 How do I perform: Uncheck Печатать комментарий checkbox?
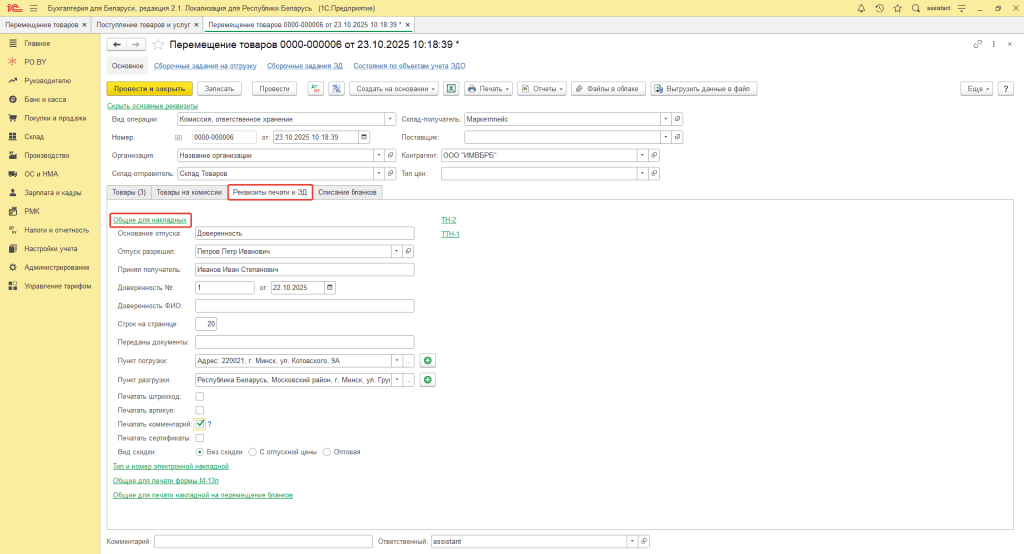200,424
